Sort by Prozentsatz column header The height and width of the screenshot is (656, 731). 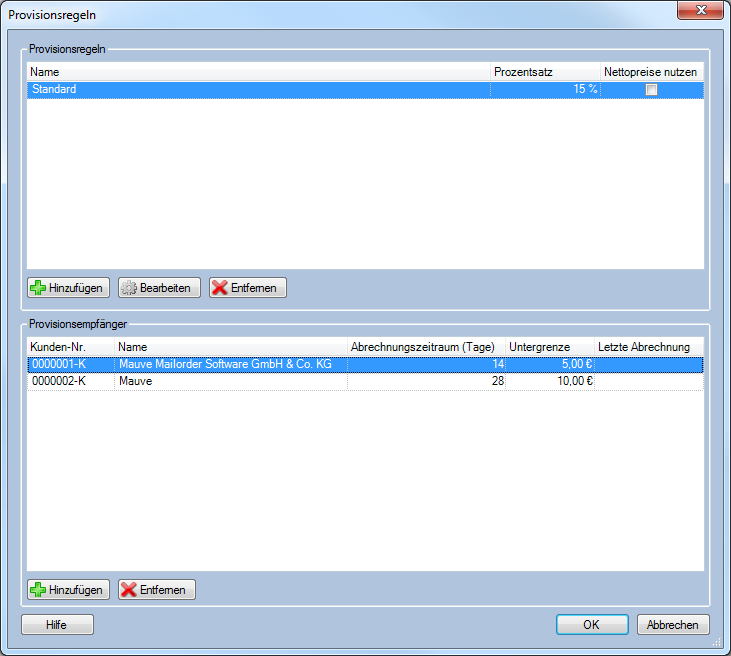tap(544, 72)
